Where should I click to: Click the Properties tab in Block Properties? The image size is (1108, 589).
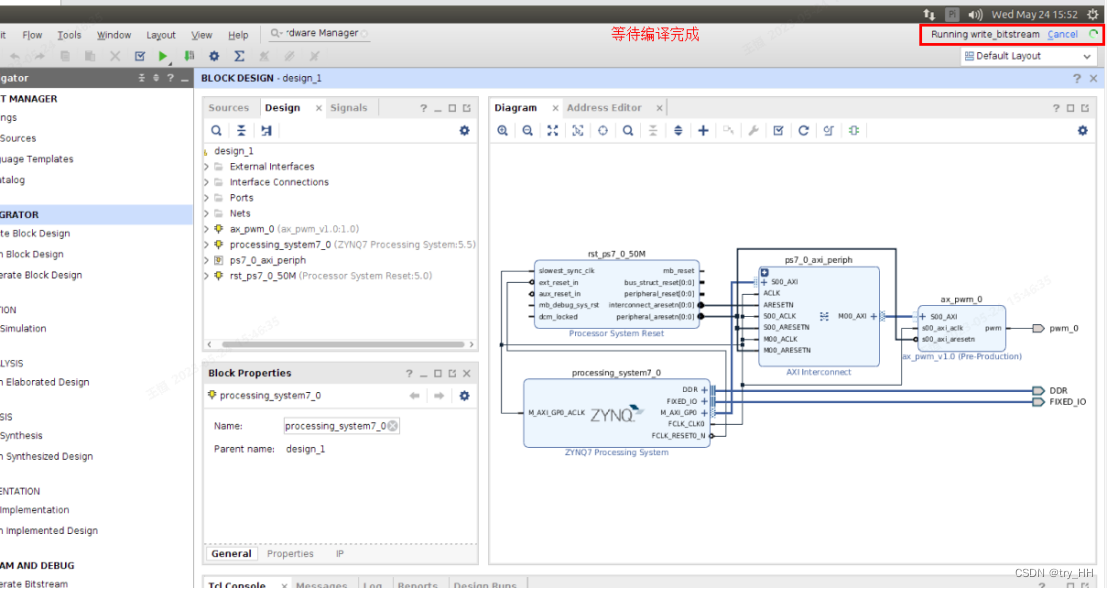[290, 553]
